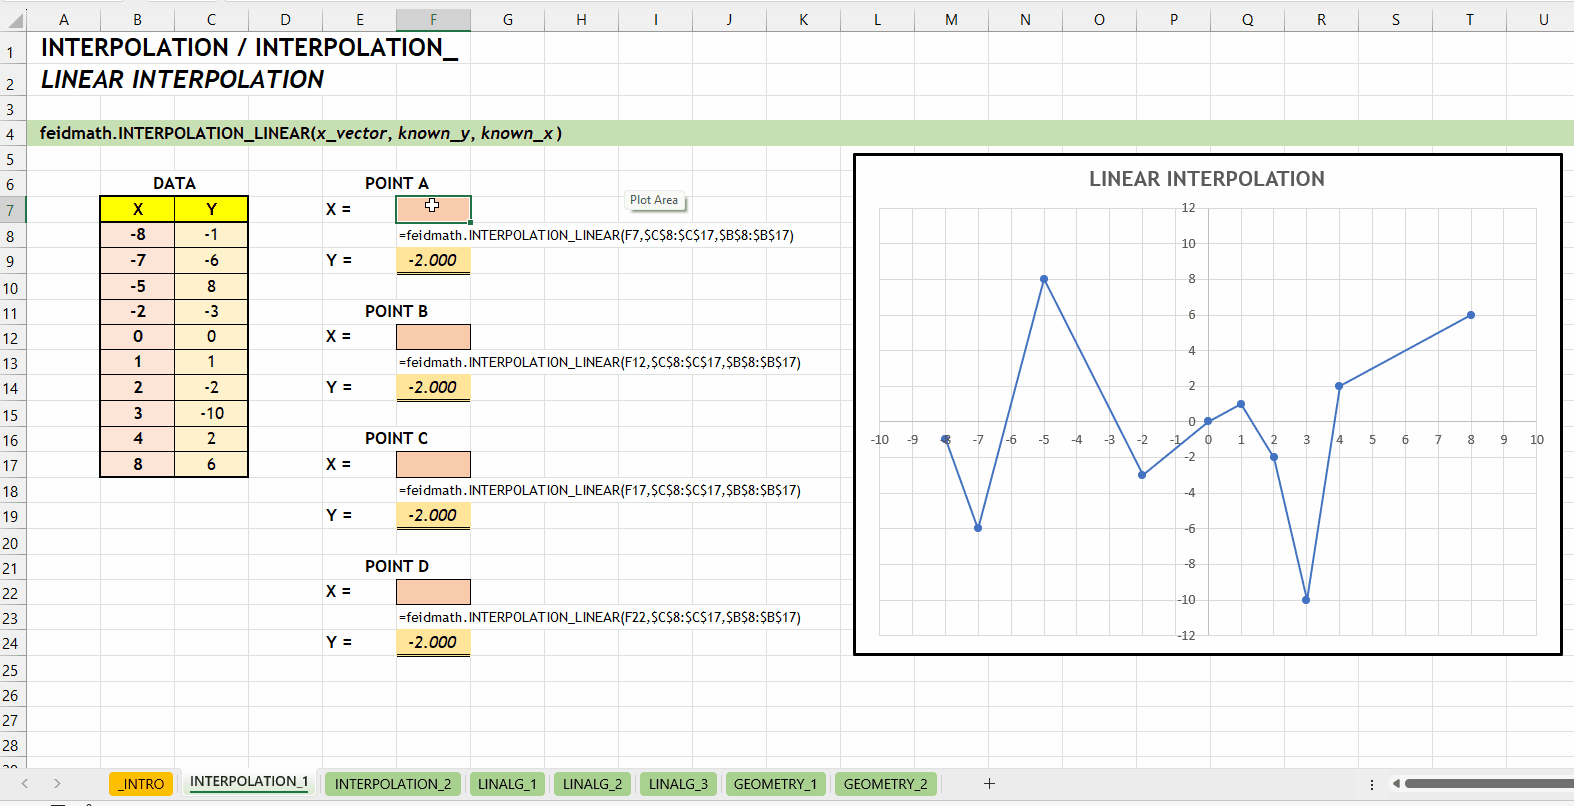Select the Point C X input cell
Image resolution: width=1574 pixels, height=806 pixels.
pos(433,464)
